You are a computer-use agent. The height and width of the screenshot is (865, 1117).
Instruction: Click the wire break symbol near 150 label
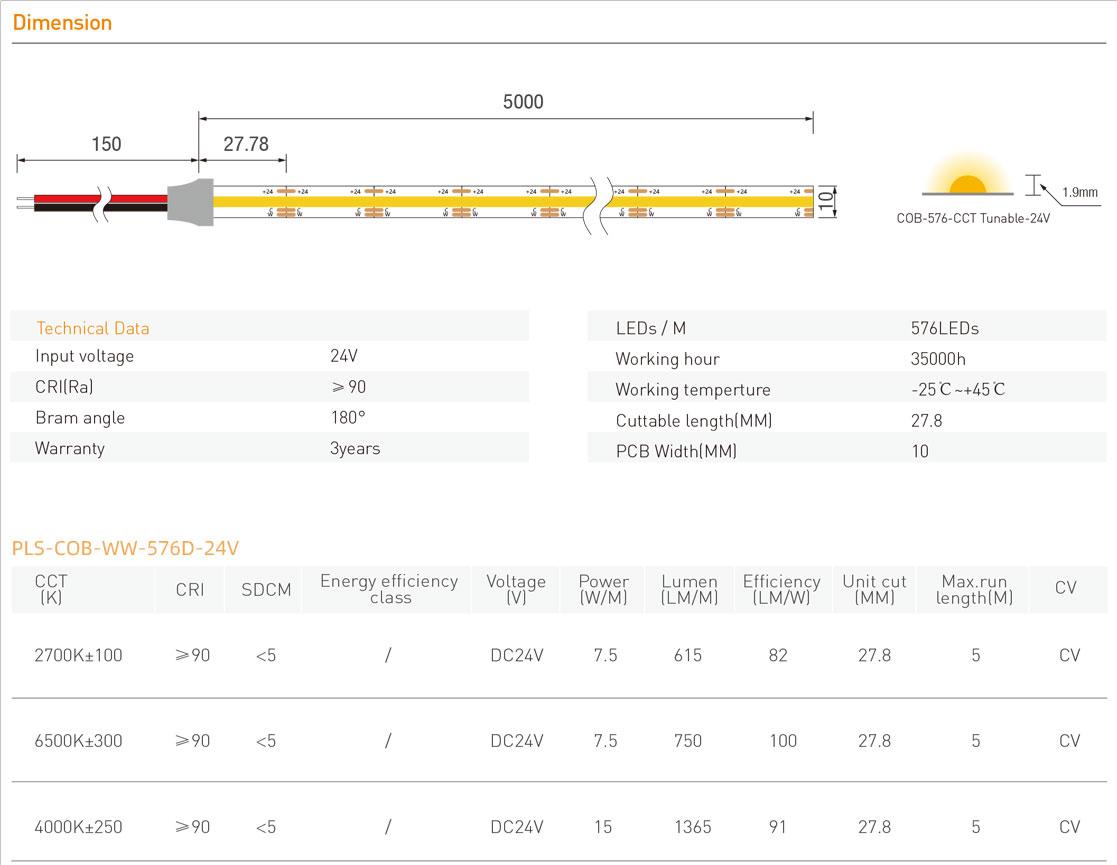102,203
